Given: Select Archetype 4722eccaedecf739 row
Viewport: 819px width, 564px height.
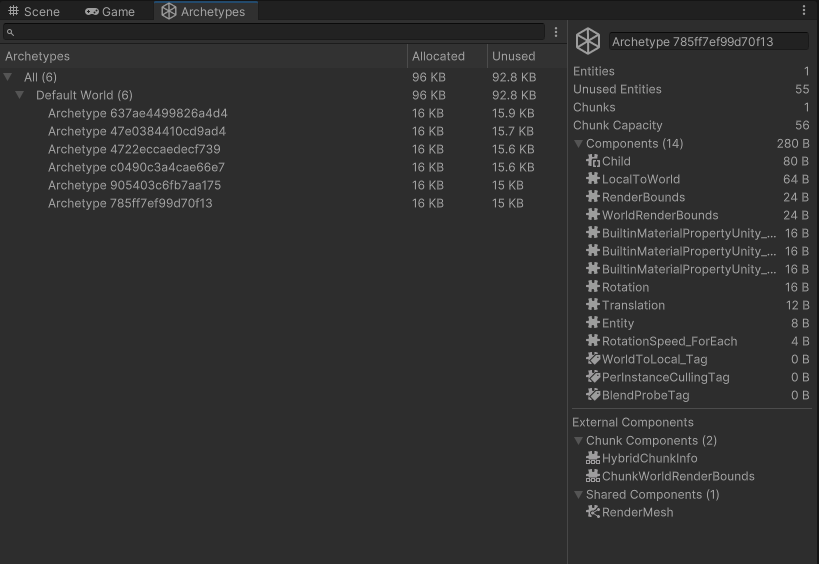Looking at the screenshot, I should click(283, 149).
